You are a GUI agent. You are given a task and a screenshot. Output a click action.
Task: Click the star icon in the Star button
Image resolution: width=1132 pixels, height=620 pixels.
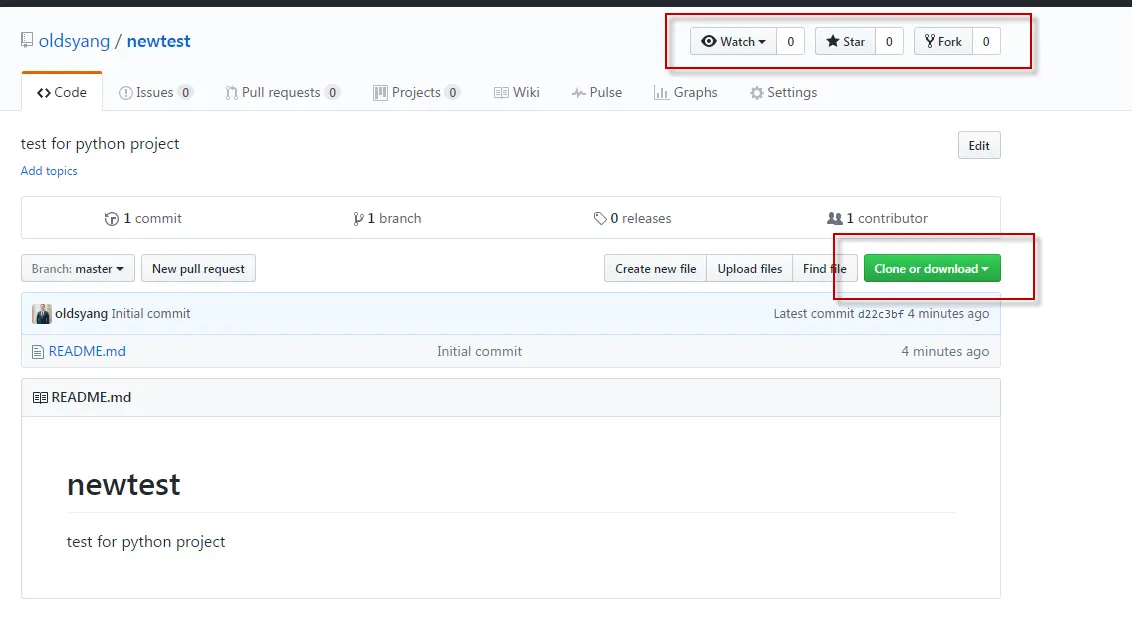point(832,41)
